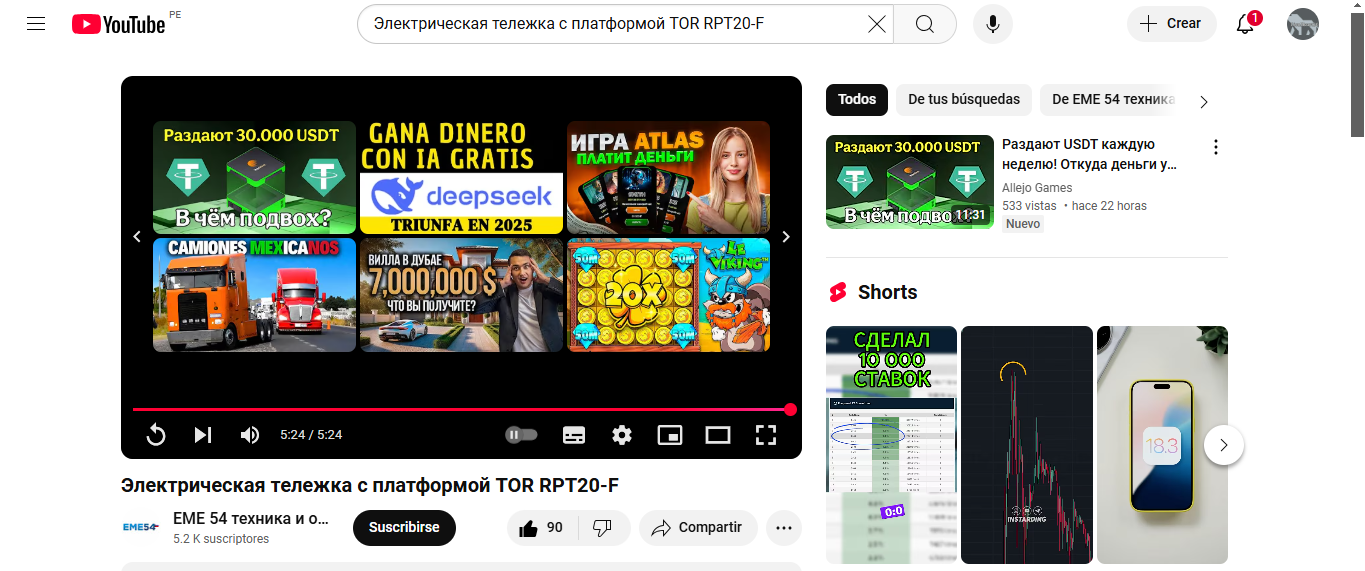
Task: Click the video title text
Action: click(x=370, y=486)
